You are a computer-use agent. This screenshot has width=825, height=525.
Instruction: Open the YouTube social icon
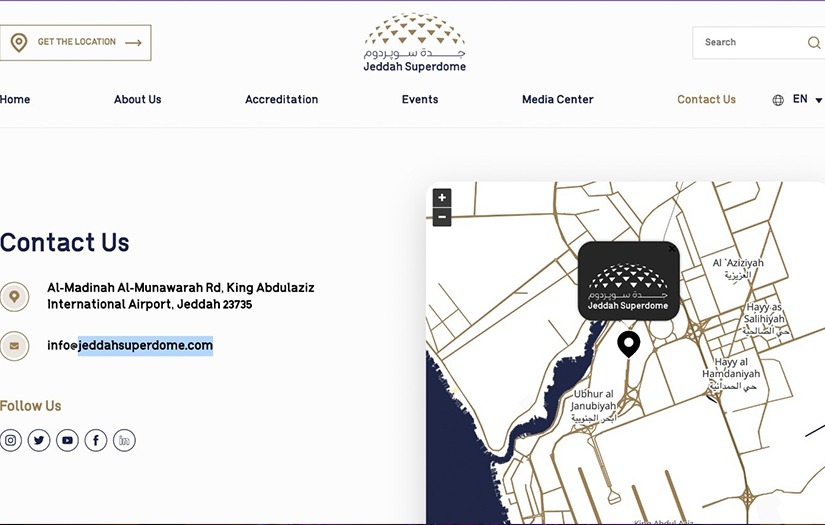tap(67, 440)
